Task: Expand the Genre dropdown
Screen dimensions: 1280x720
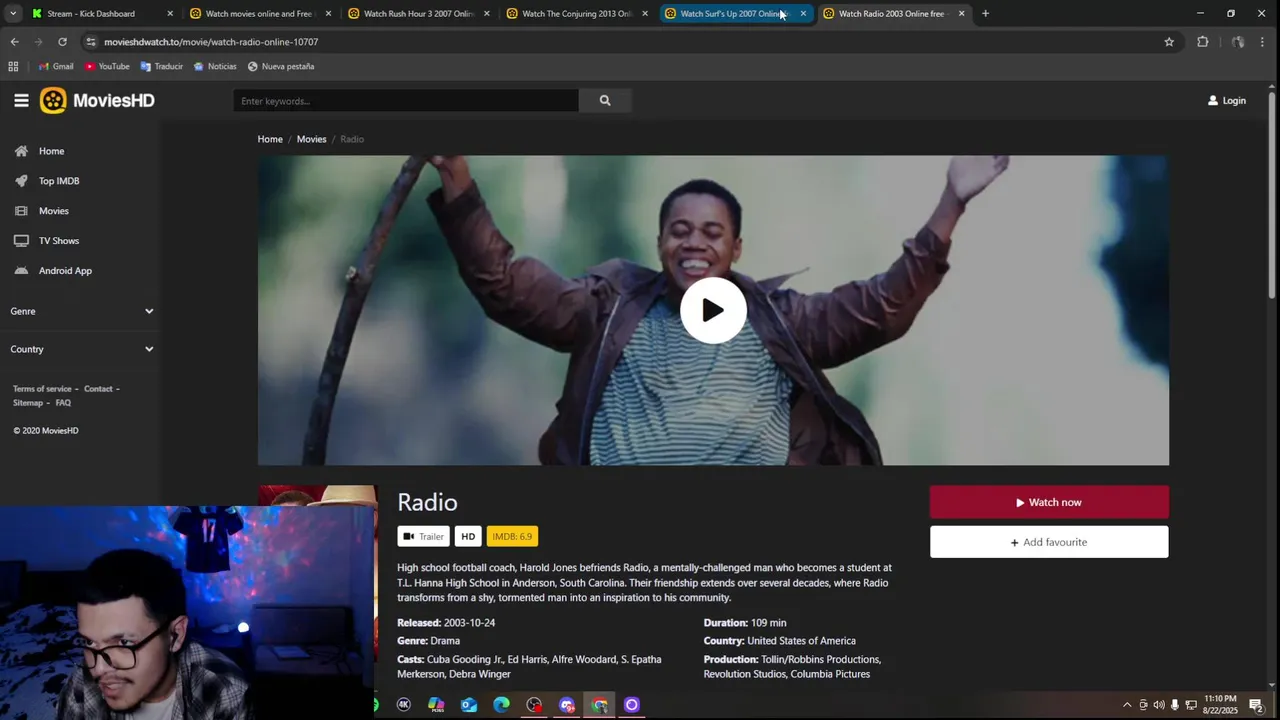Action: (81, 311)
